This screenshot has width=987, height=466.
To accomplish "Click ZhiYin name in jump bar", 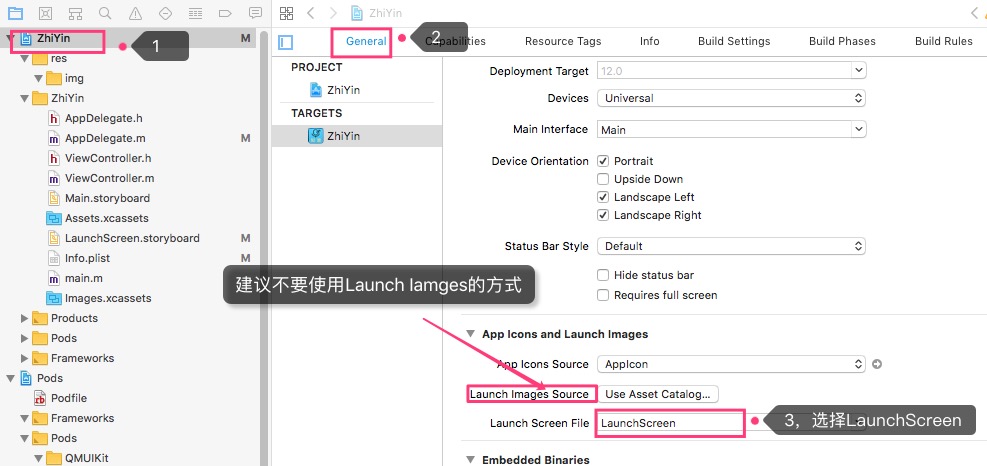I will tap(385, 13).
